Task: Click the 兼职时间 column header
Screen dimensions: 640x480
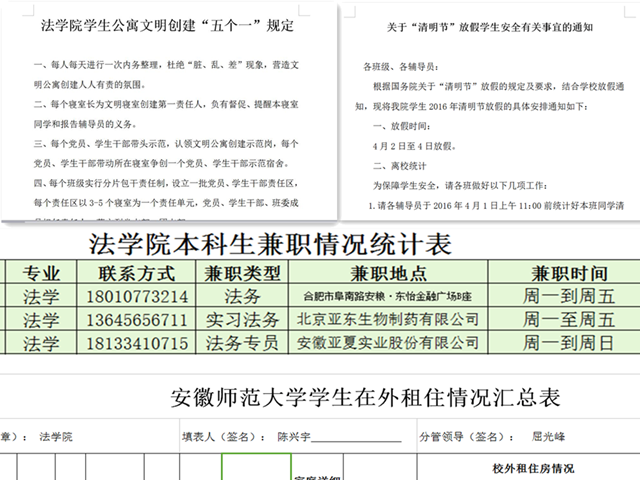Action: coord(563,273)
